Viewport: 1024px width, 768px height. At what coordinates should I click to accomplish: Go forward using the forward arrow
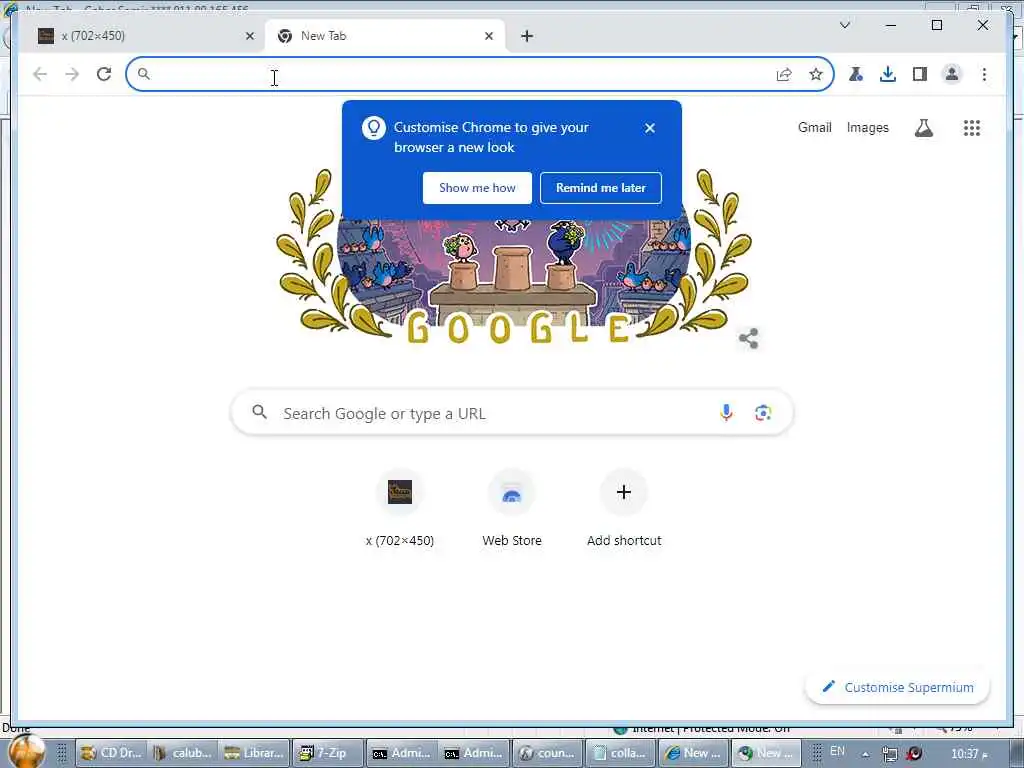point(72,74)
